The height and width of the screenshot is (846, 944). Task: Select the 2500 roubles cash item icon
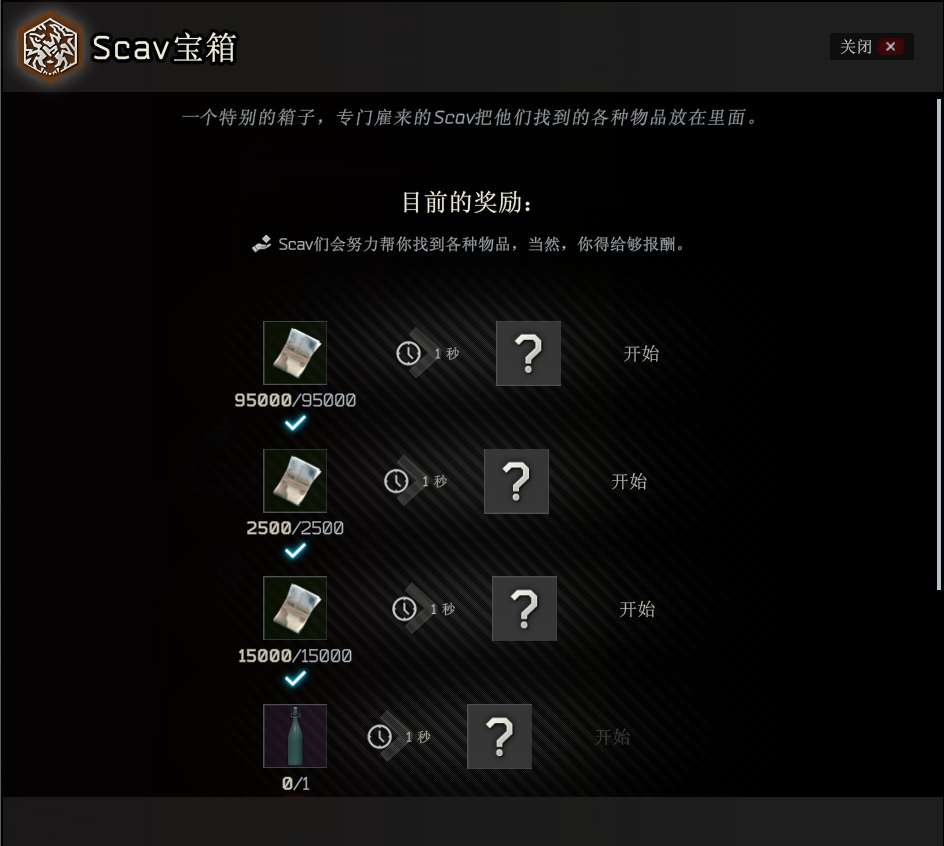tap(295, 481)
